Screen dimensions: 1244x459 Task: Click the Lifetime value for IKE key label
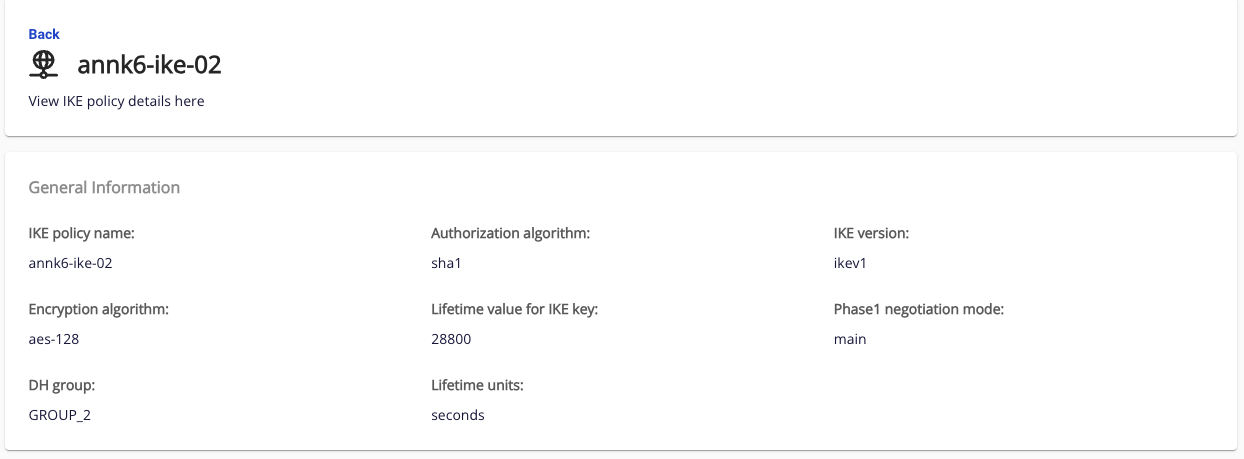coord(514,309)
